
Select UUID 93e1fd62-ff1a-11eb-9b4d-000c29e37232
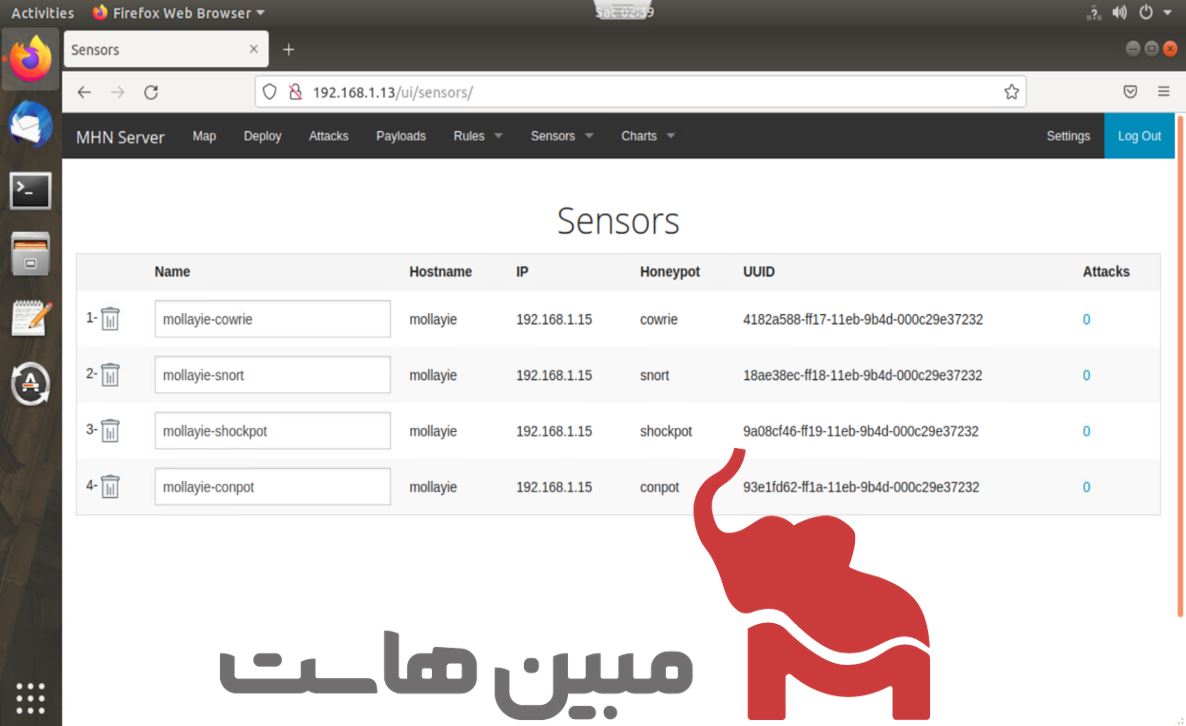click(861, 487)
